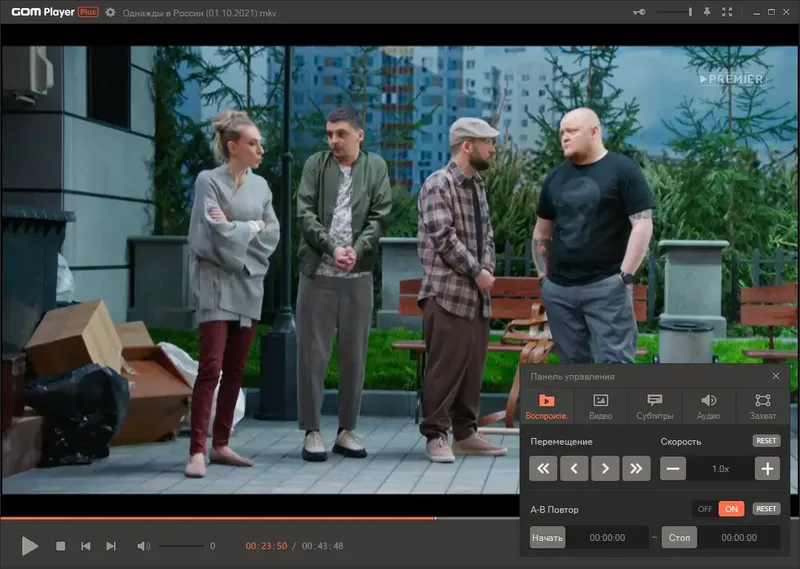
Task: Skip to the previous file
Action: point(86,546)
